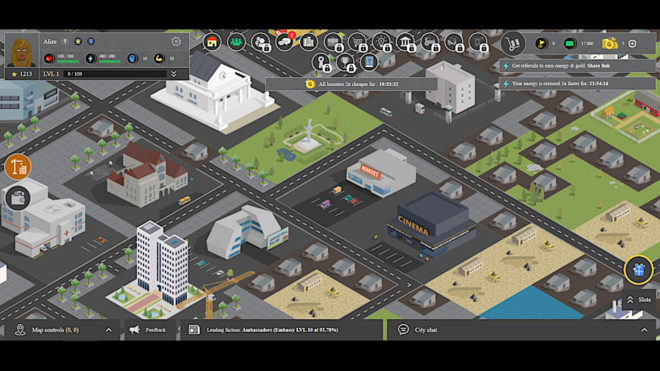Open chat messages icon with red badge
Viewport: 660px width, 371px height.
[285, 42]
